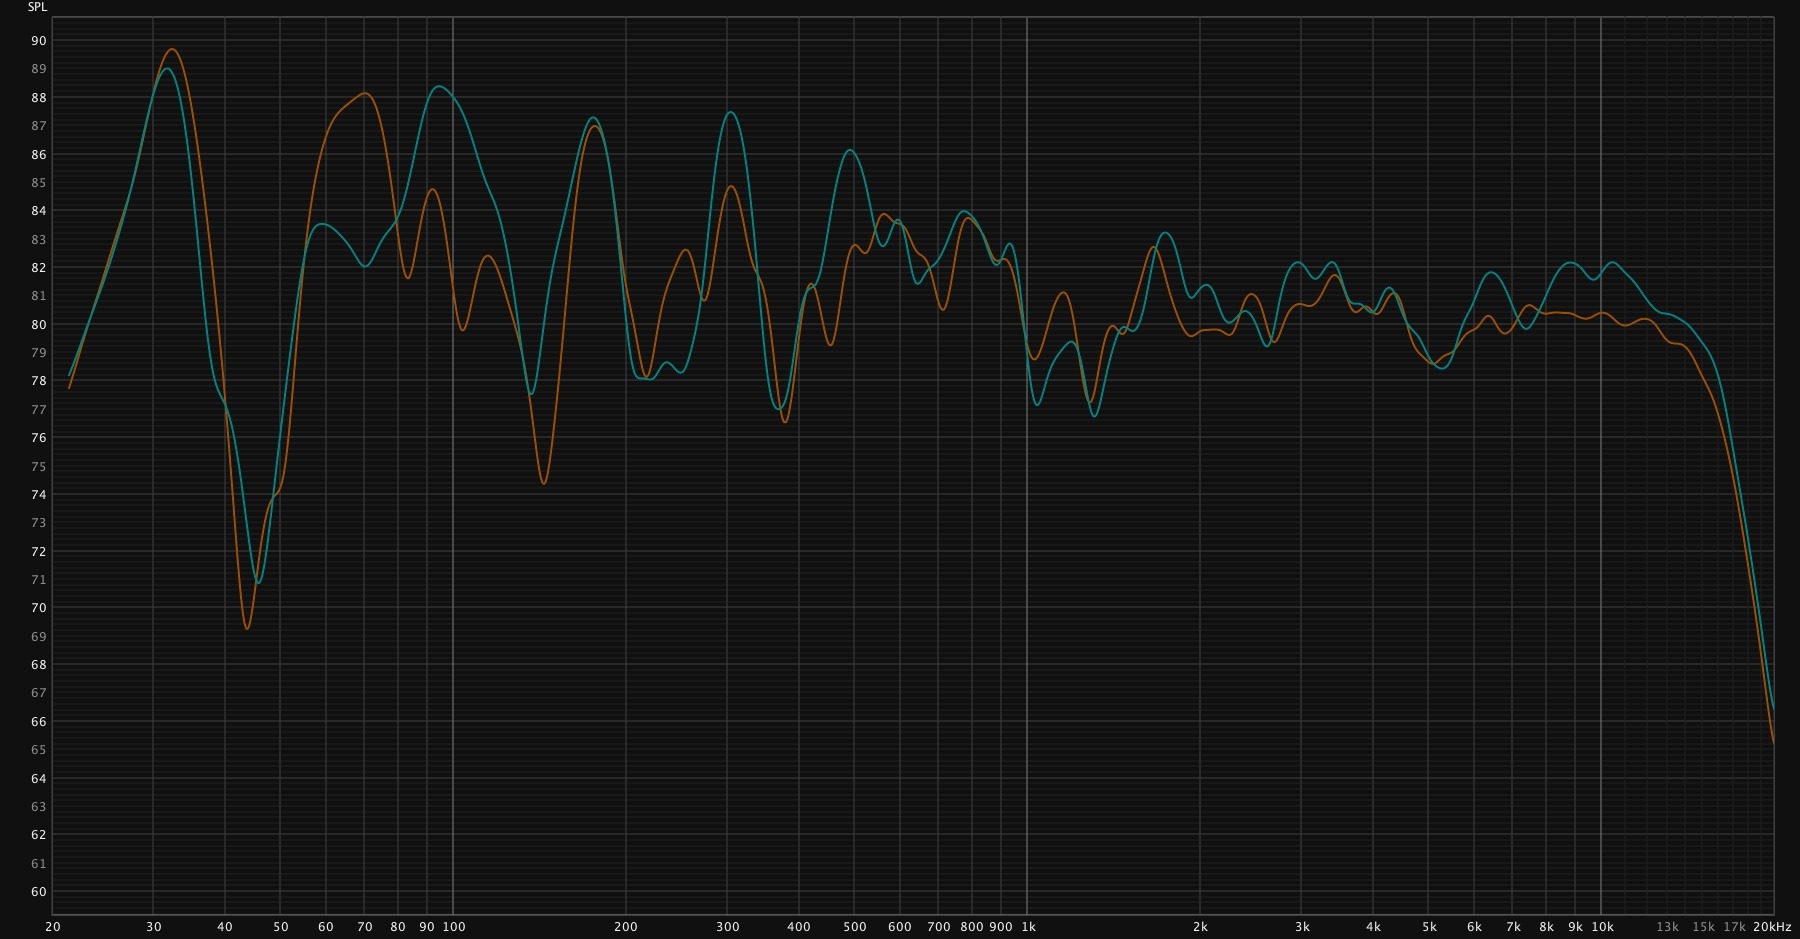This screenshot has height=939, width=1800.
Task: Click the 5k frequency axis label
Action: point(1430,927)
